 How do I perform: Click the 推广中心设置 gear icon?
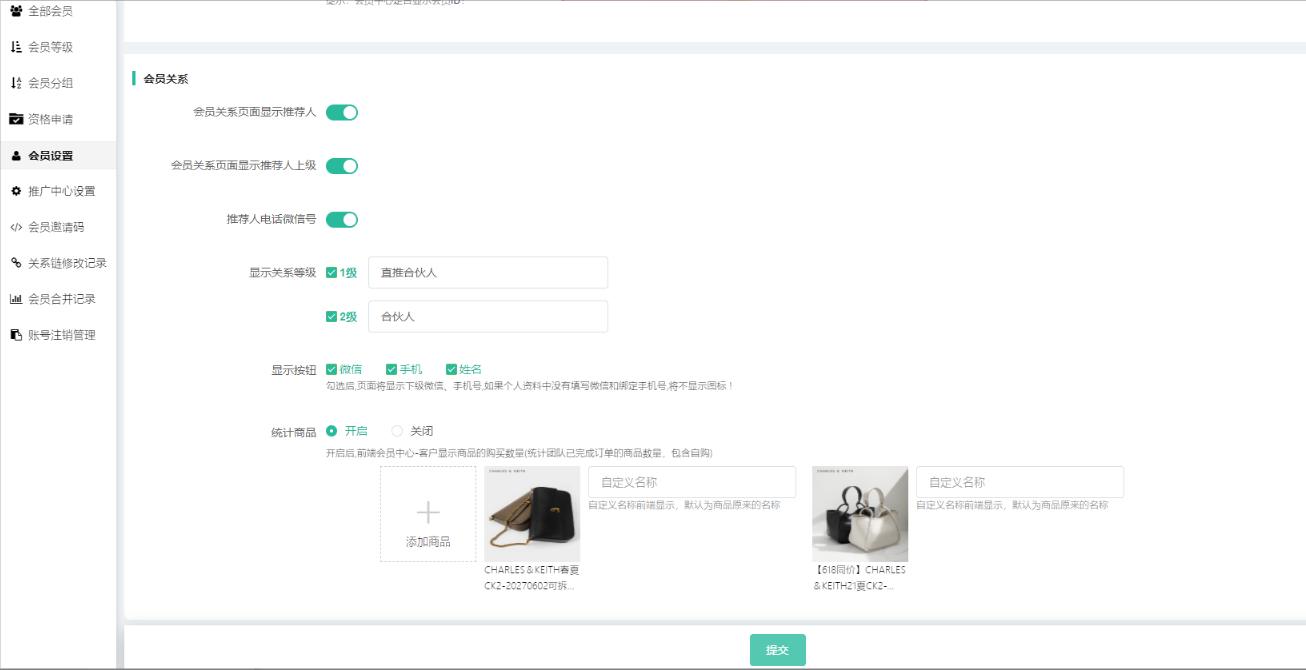point(16,191)
